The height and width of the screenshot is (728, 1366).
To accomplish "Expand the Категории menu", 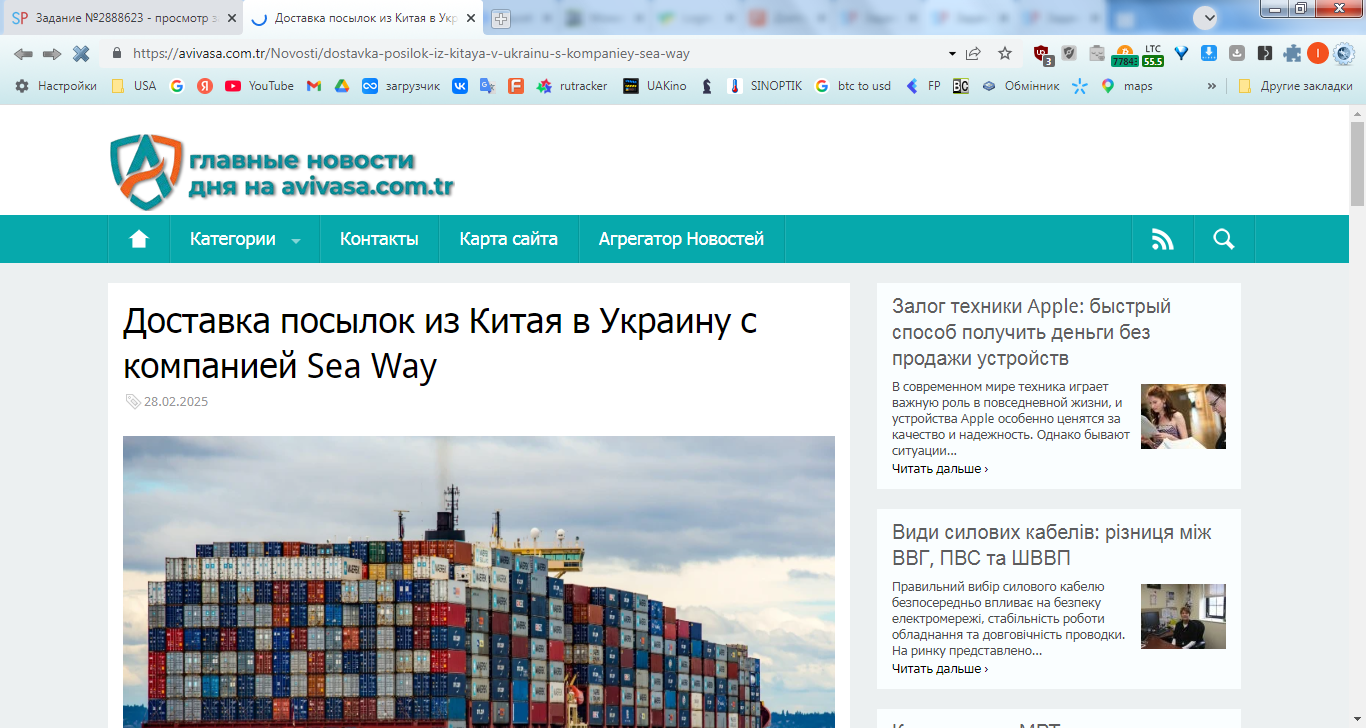I will click(245, 239).
